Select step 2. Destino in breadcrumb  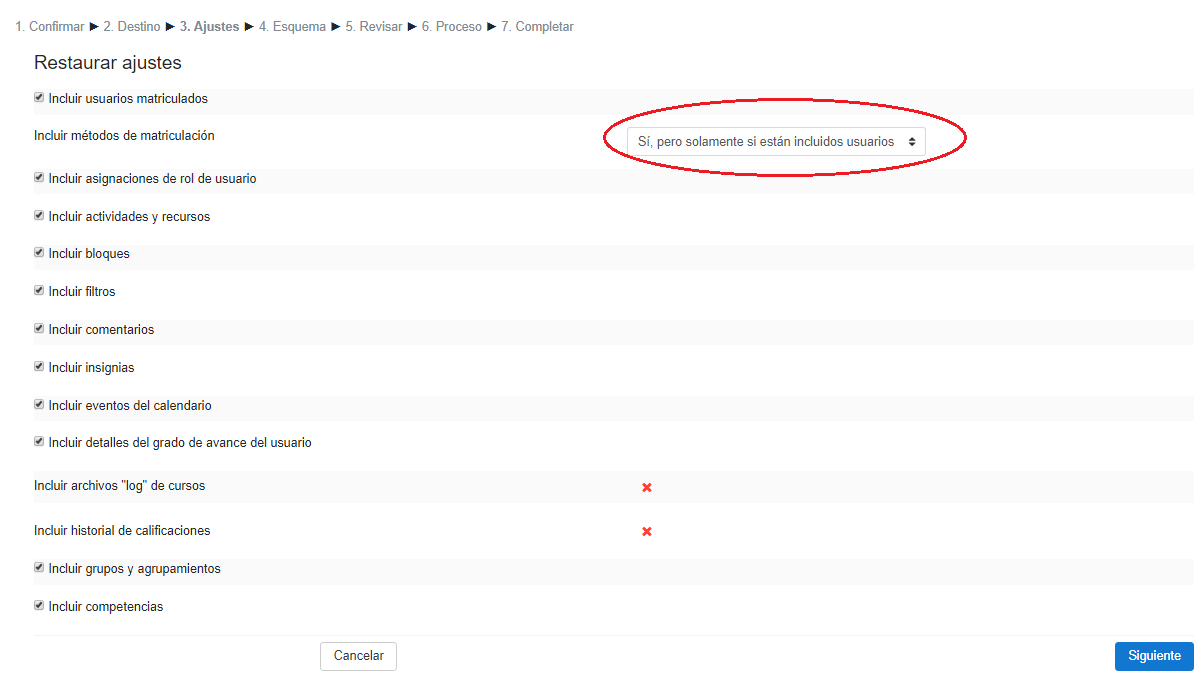(x=132, y=27)
